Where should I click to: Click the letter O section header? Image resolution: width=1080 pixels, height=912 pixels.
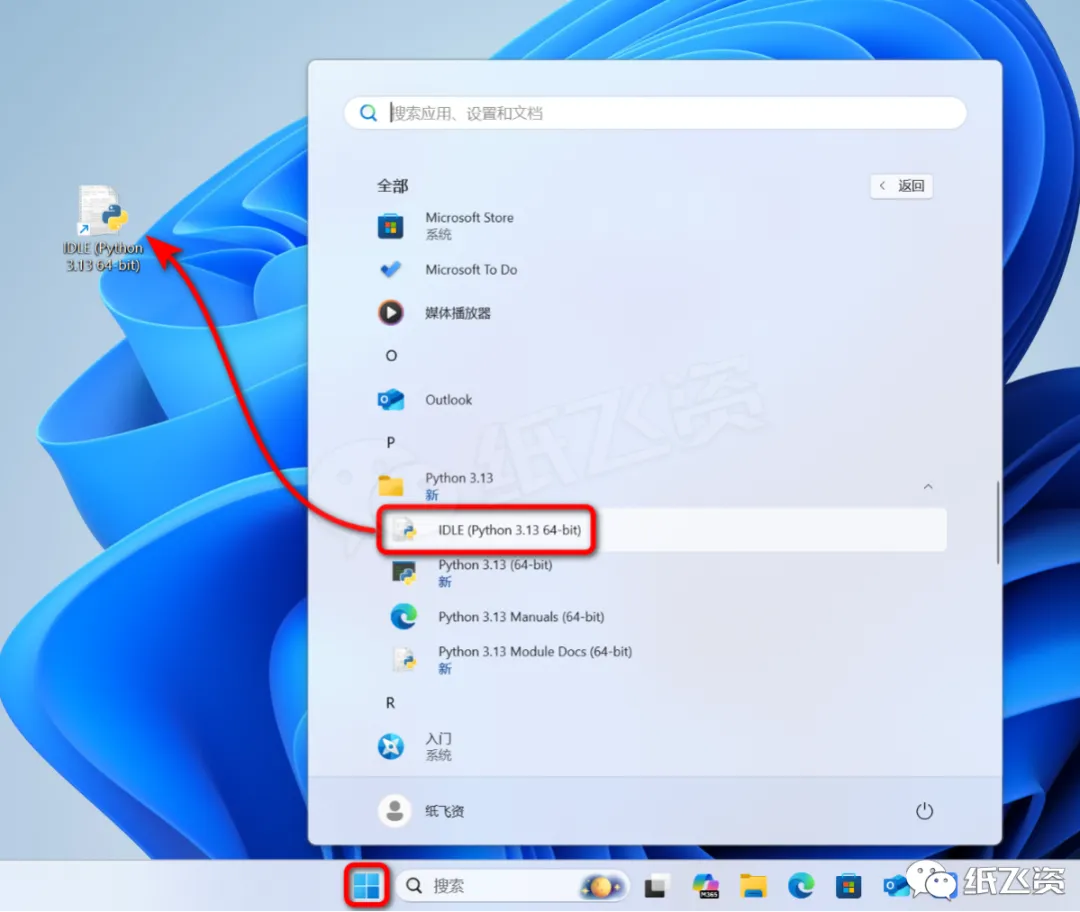click(x=391, y=356)
